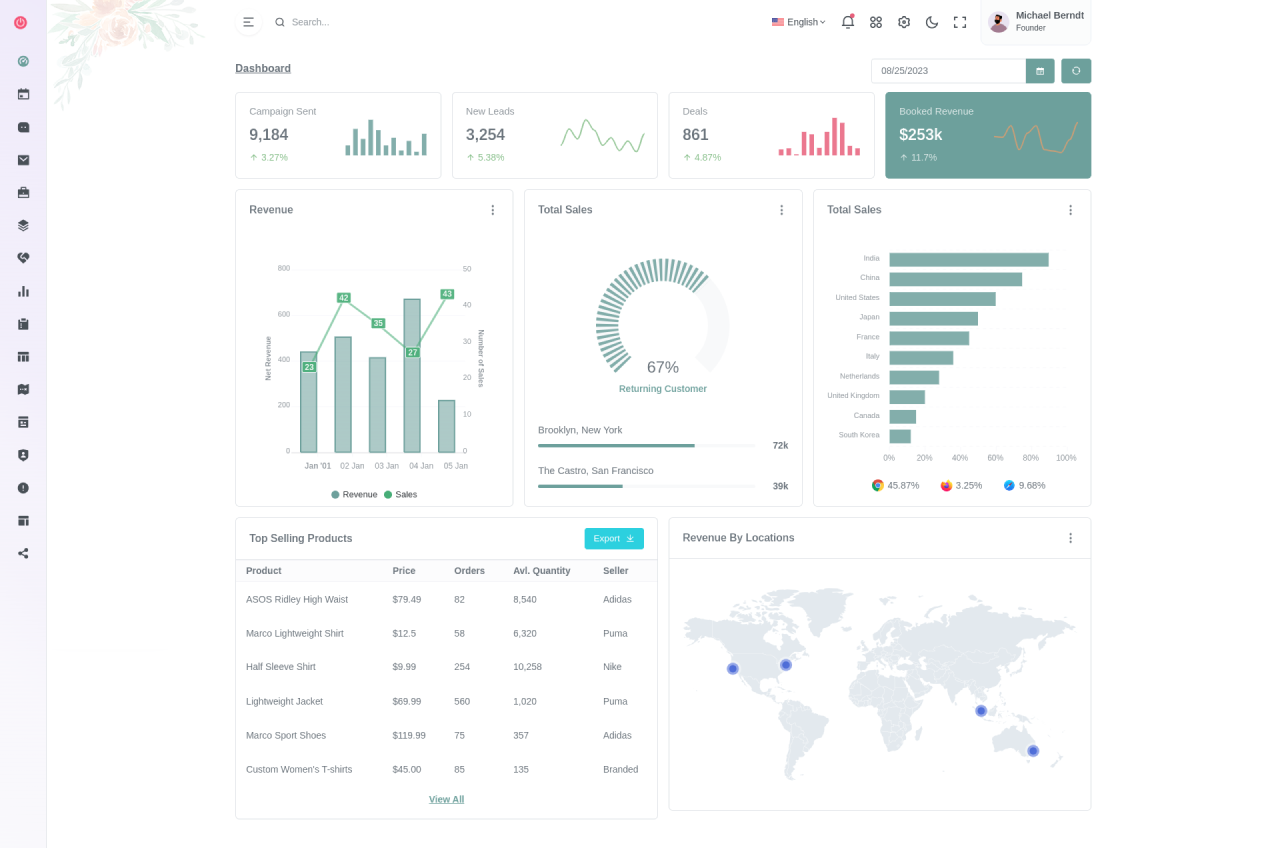
Task: Open the chat bubble sidebar icon
Action: [23, 127]
